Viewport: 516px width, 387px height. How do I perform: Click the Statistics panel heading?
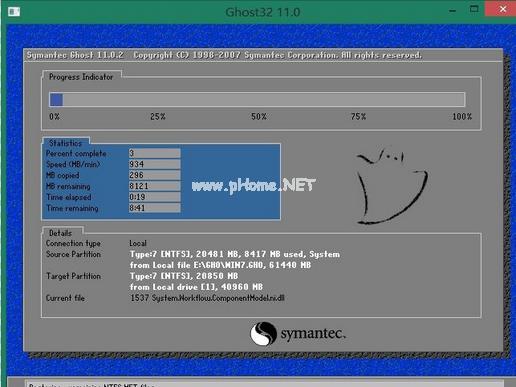65,143
